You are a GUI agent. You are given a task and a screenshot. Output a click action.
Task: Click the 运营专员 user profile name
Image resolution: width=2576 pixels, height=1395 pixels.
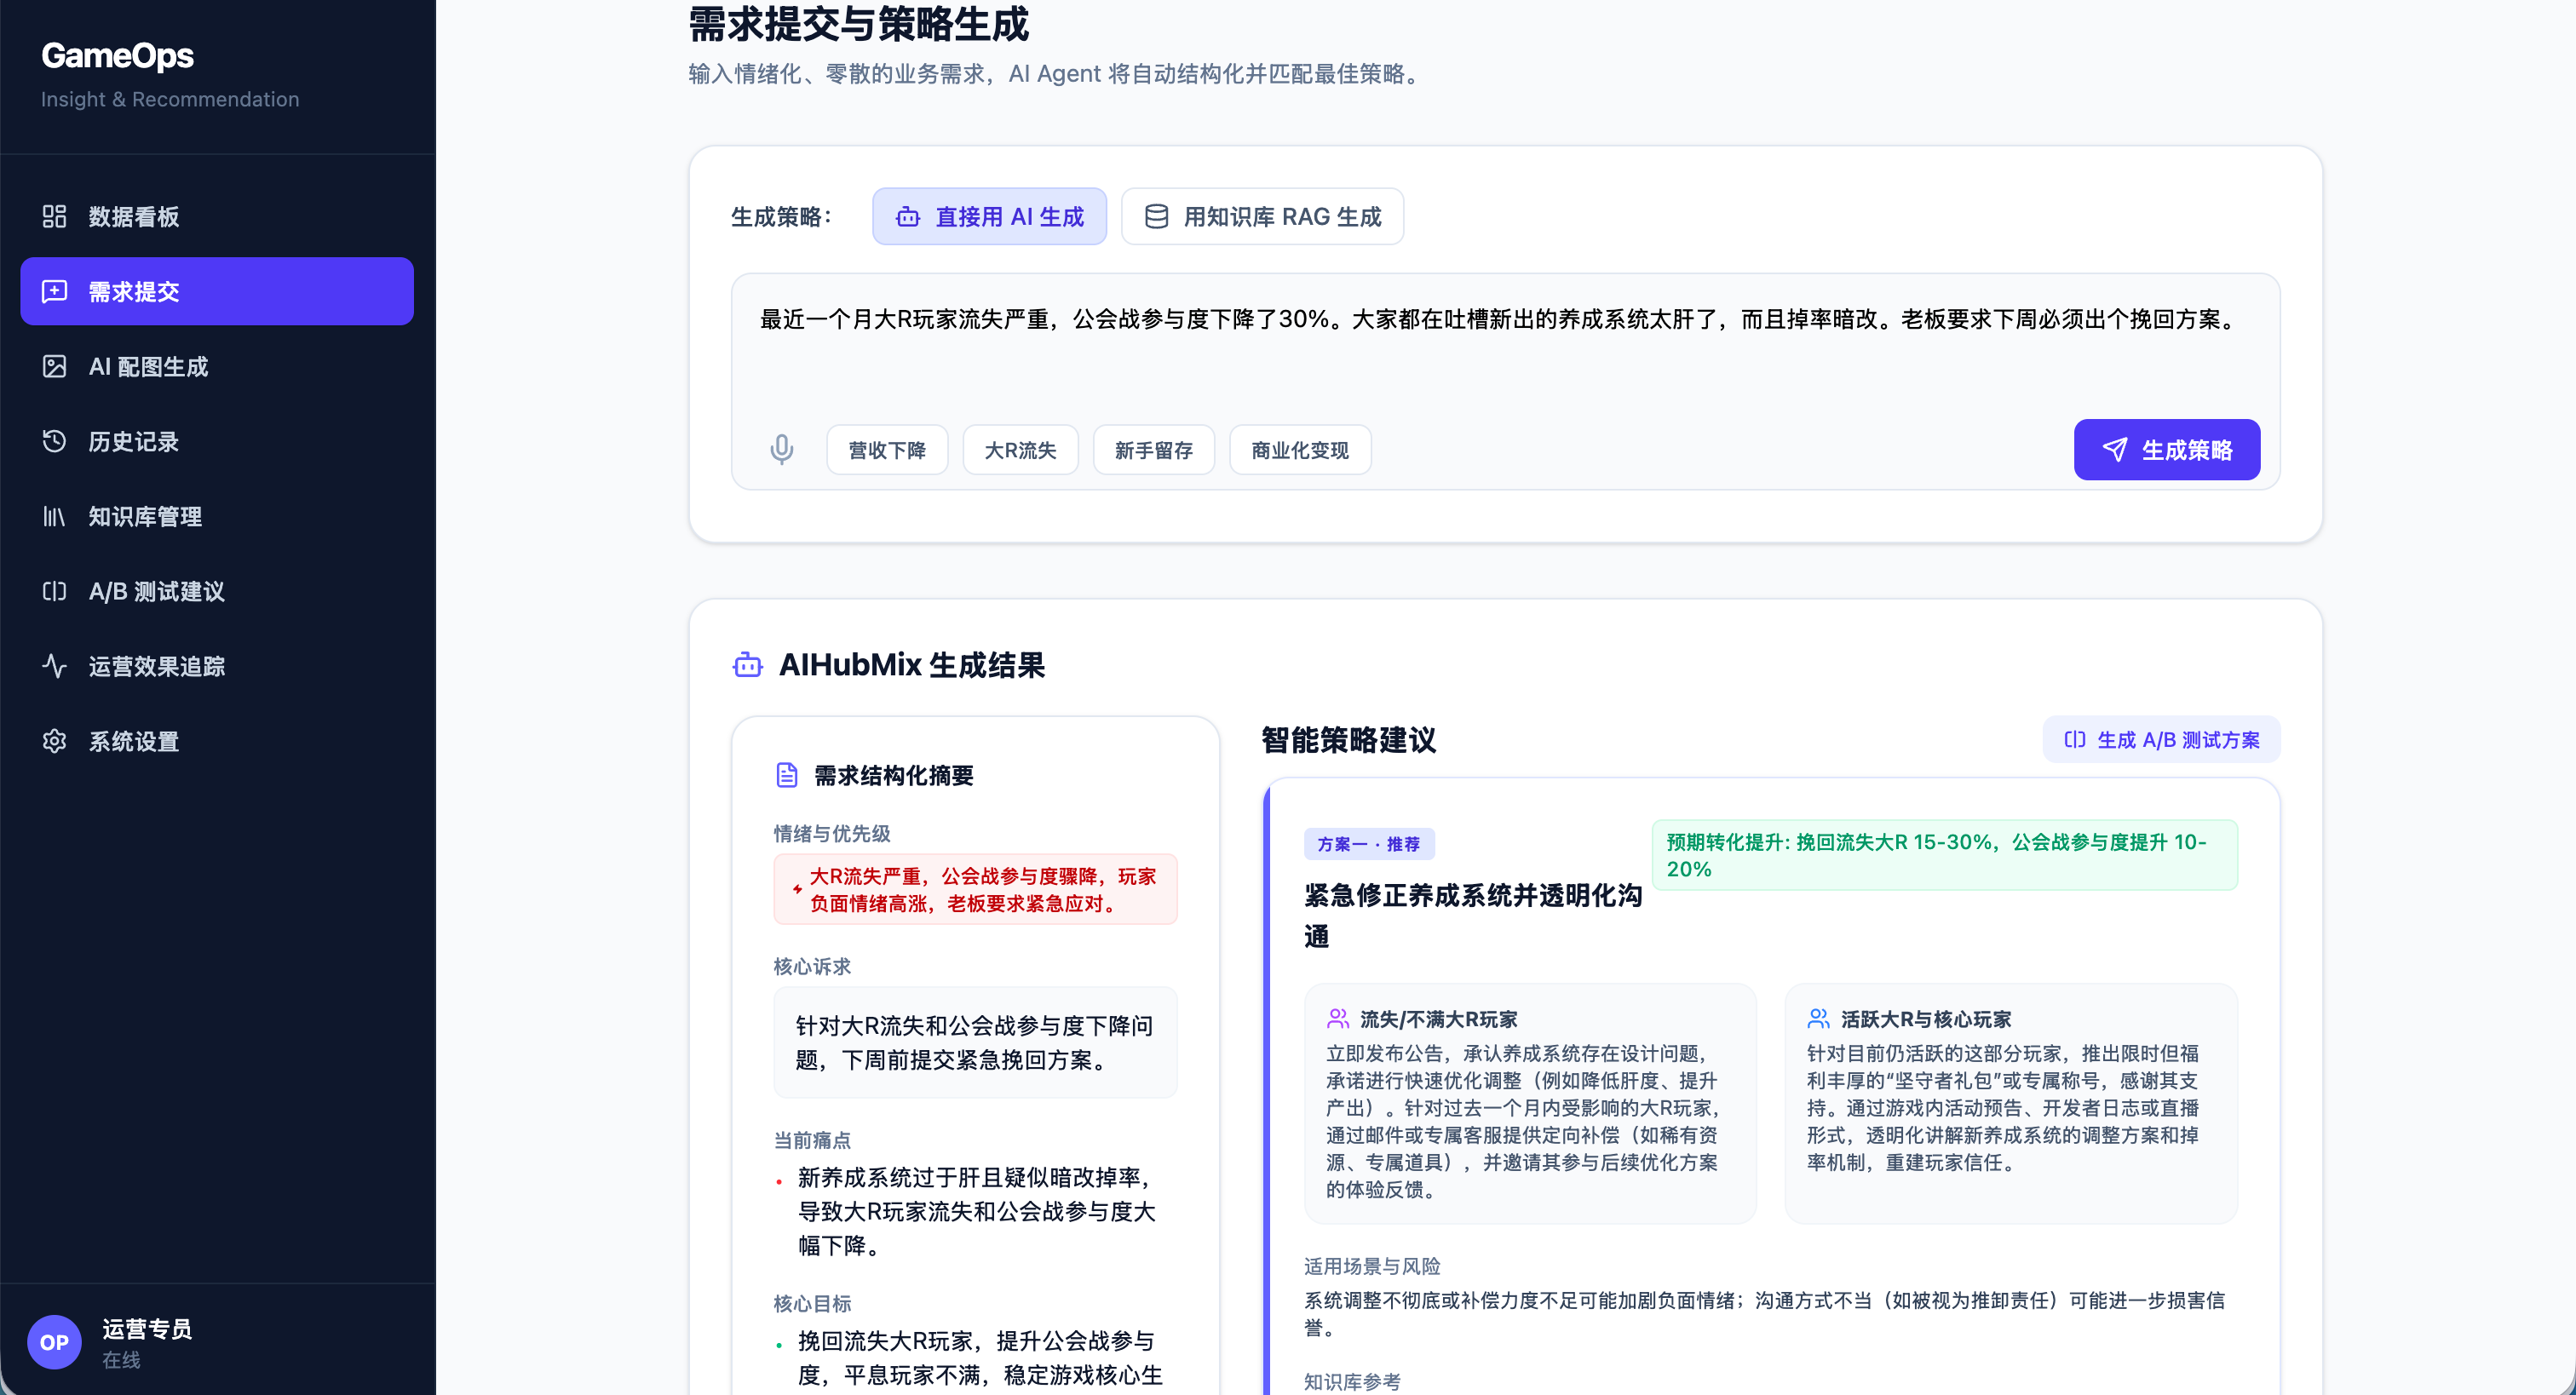[x=147, y=1328]
